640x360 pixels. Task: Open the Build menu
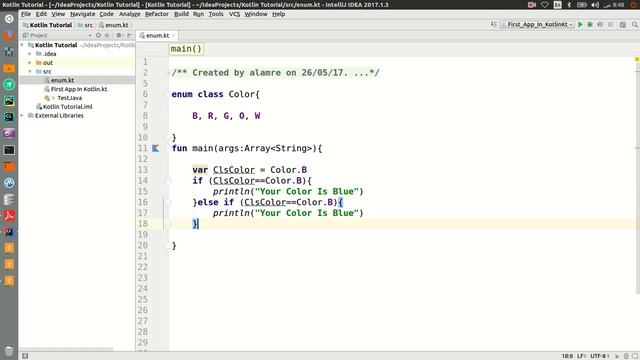(x=181, y=14)
